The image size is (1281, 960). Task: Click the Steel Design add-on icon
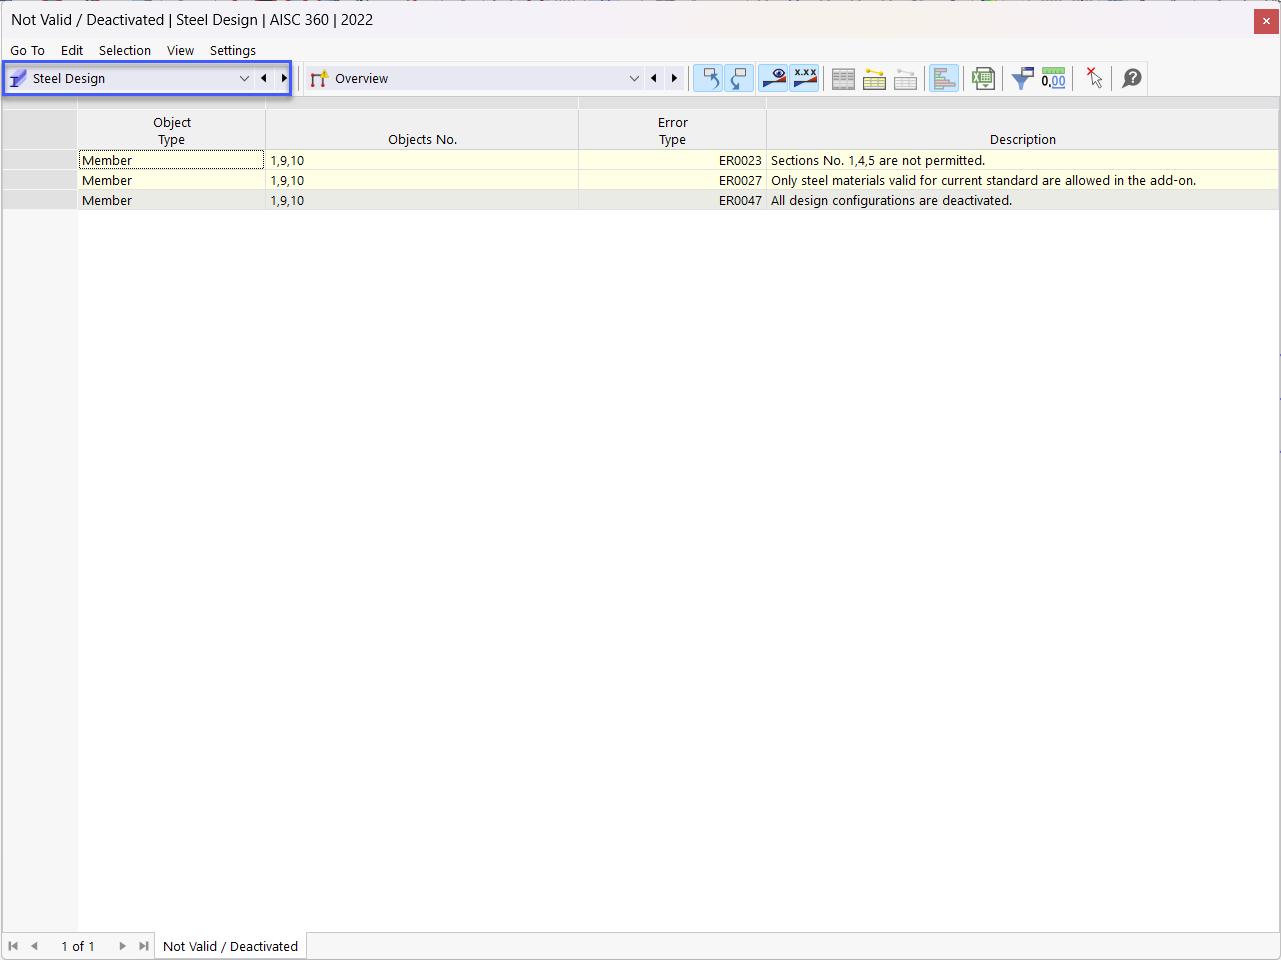[18, 77]
